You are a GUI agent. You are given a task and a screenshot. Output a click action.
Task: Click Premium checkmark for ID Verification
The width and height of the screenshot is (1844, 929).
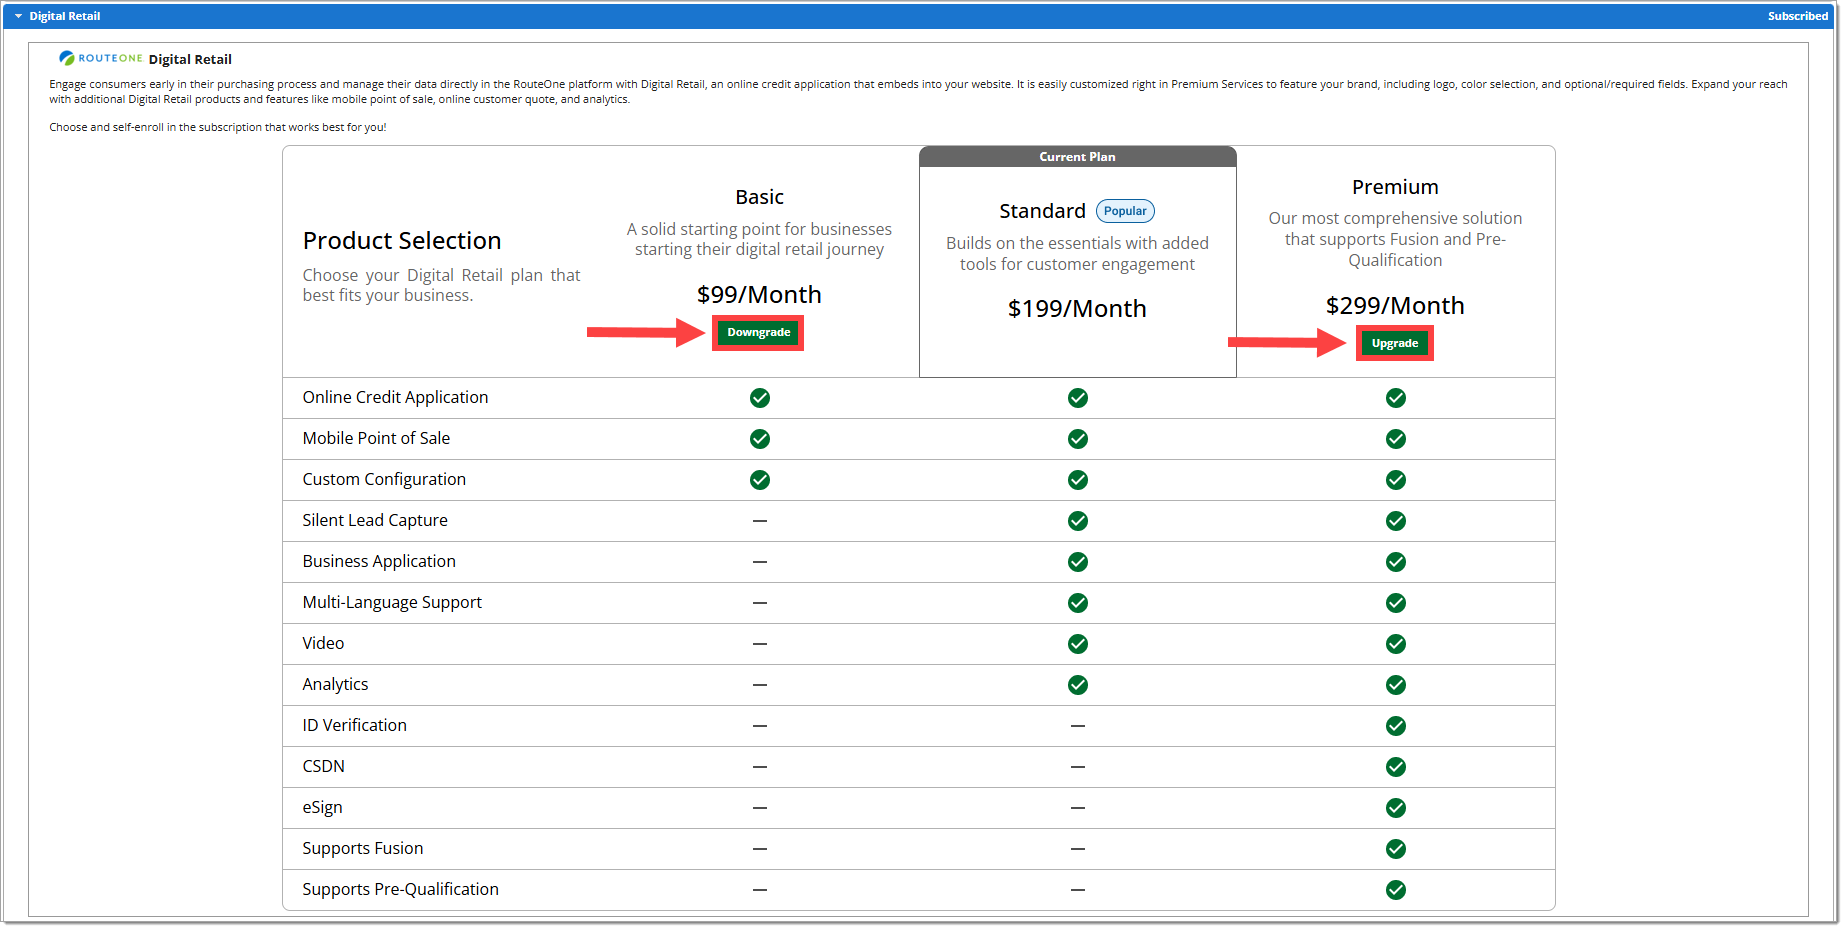(x=1395, y=726)
